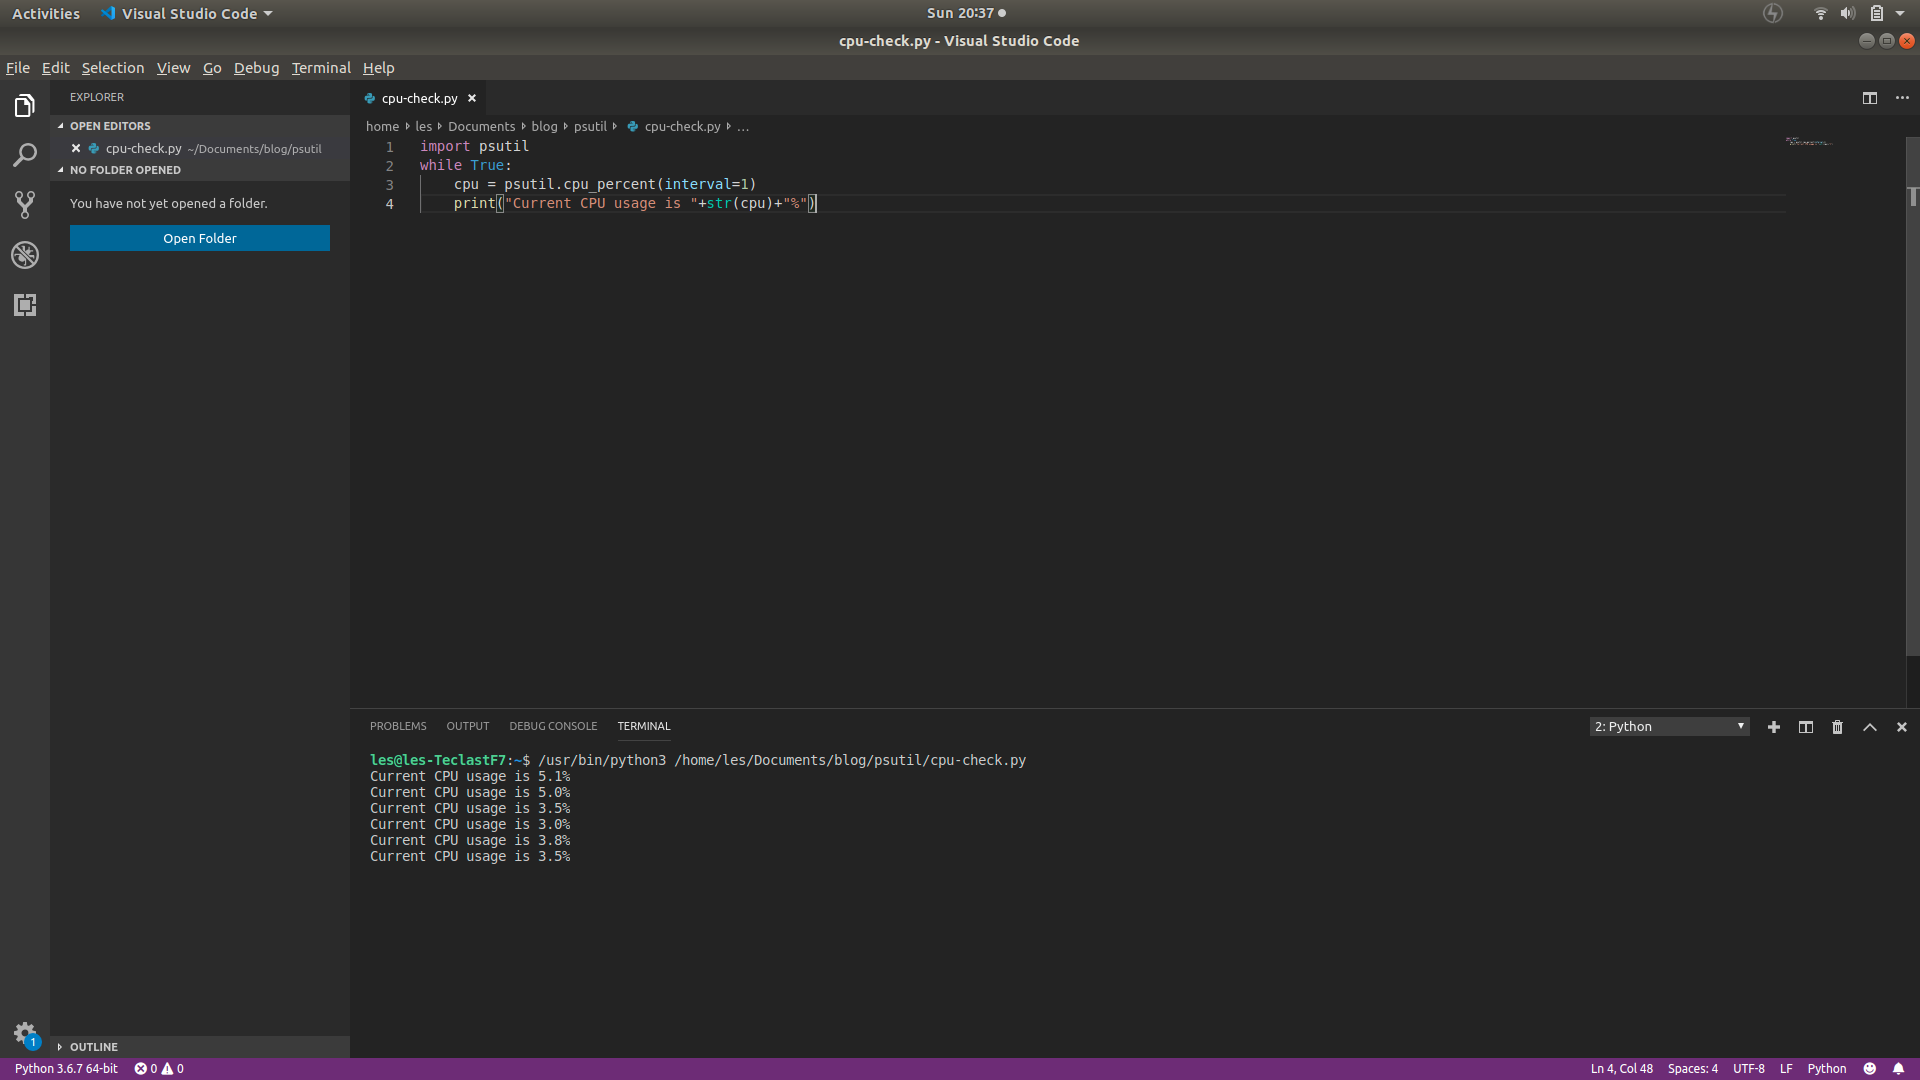Open the terminal selector dropdown '2: Python'
The image size is (1920, 1080).
point(1669,727)
